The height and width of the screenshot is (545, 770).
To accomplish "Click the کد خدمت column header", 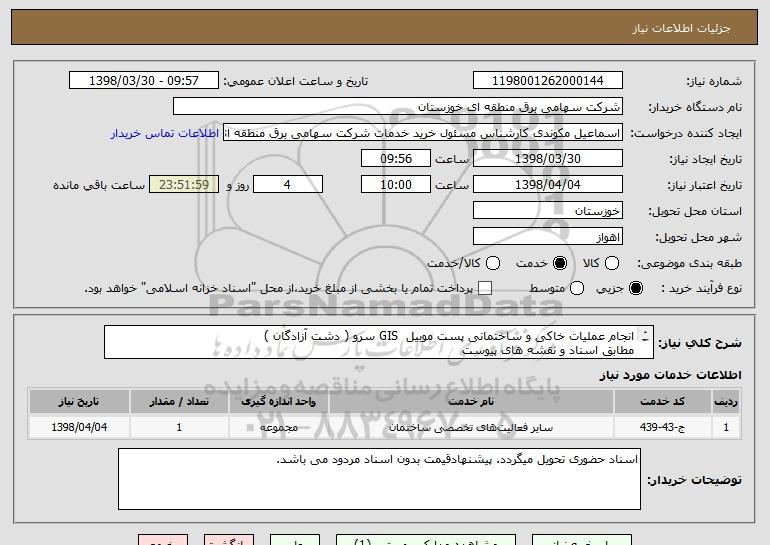I will coord(662,402).
